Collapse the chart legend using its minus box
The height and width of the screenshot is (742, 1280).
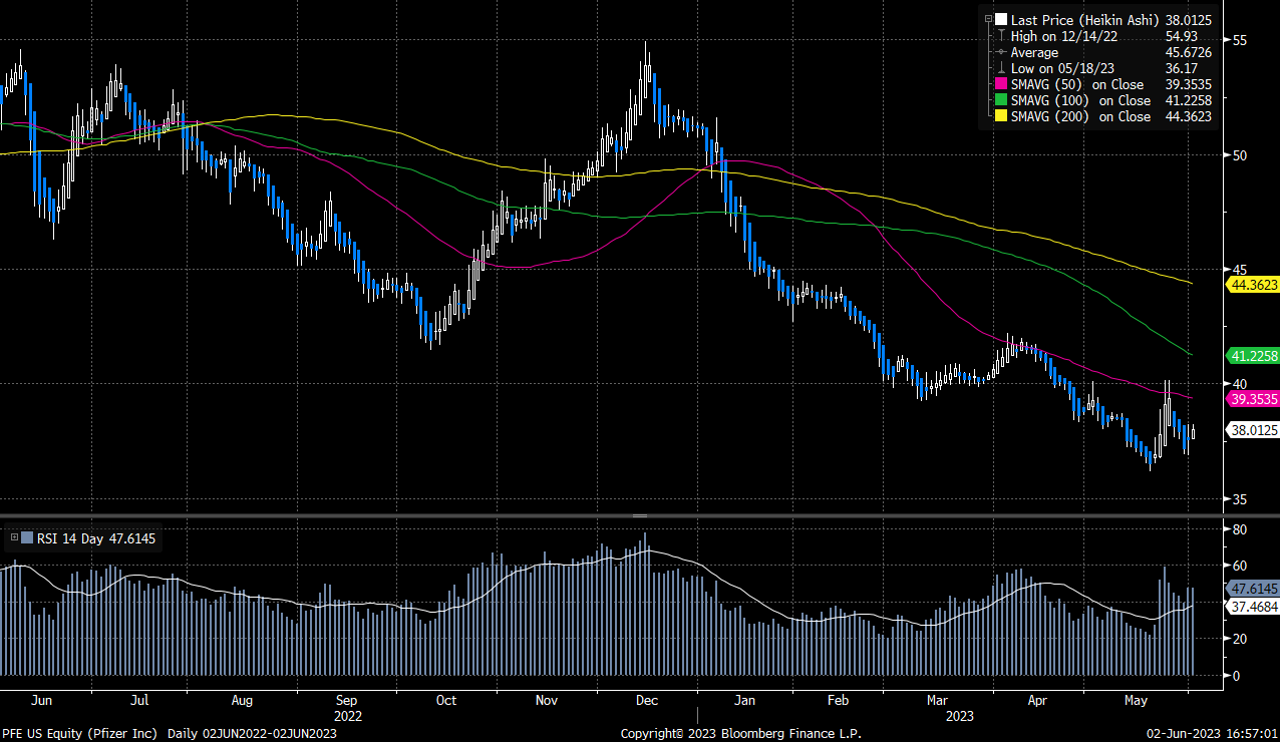(988, 19)
